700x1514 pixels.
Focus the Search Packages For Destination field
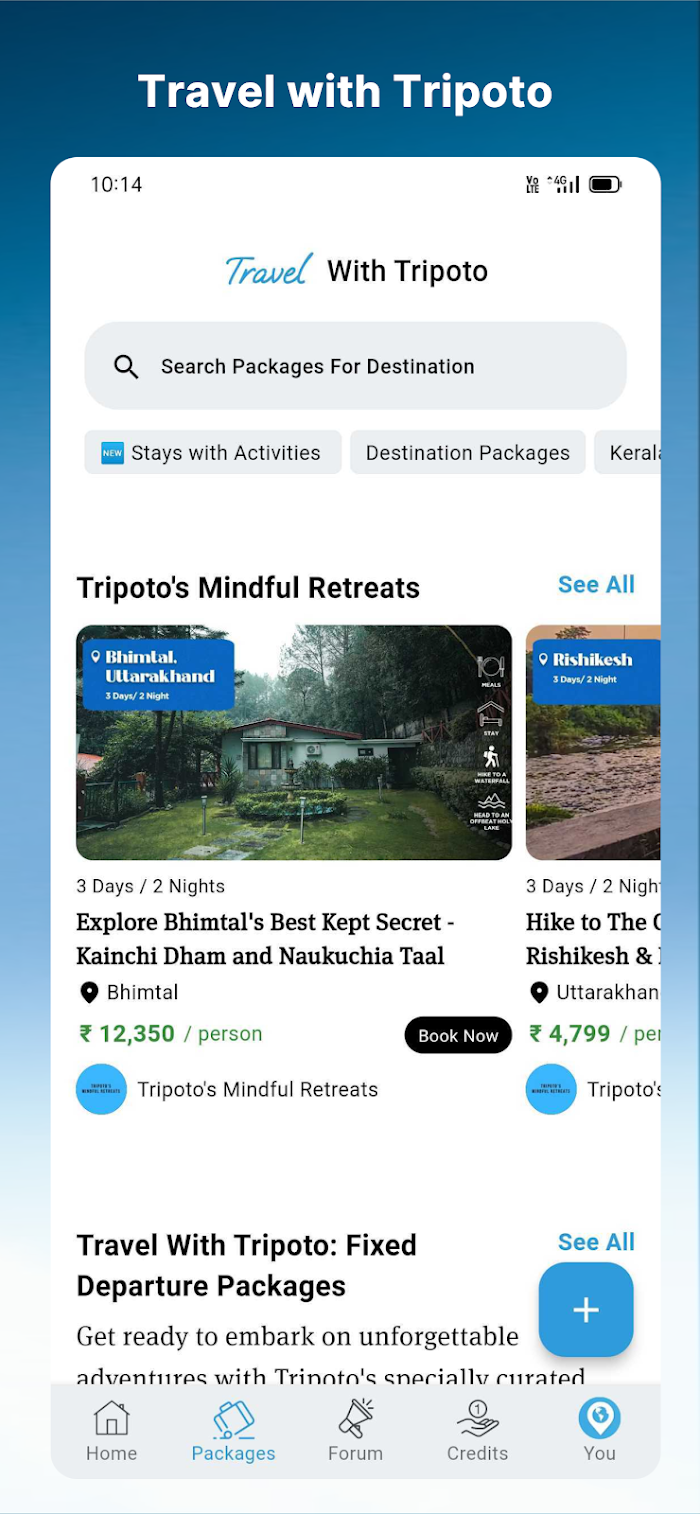pyautogui.click(x=355, y=366)
